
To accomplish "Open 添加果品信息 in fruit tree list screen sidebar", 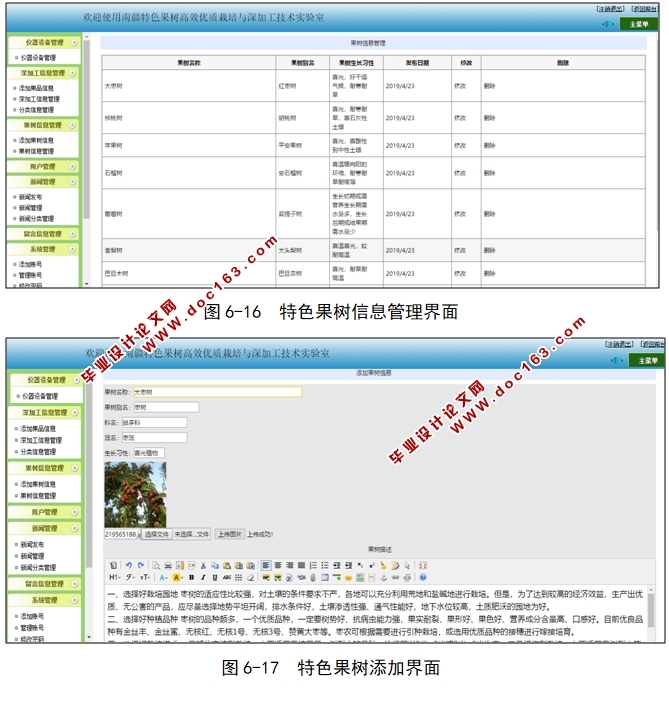I will pos(36,88).
